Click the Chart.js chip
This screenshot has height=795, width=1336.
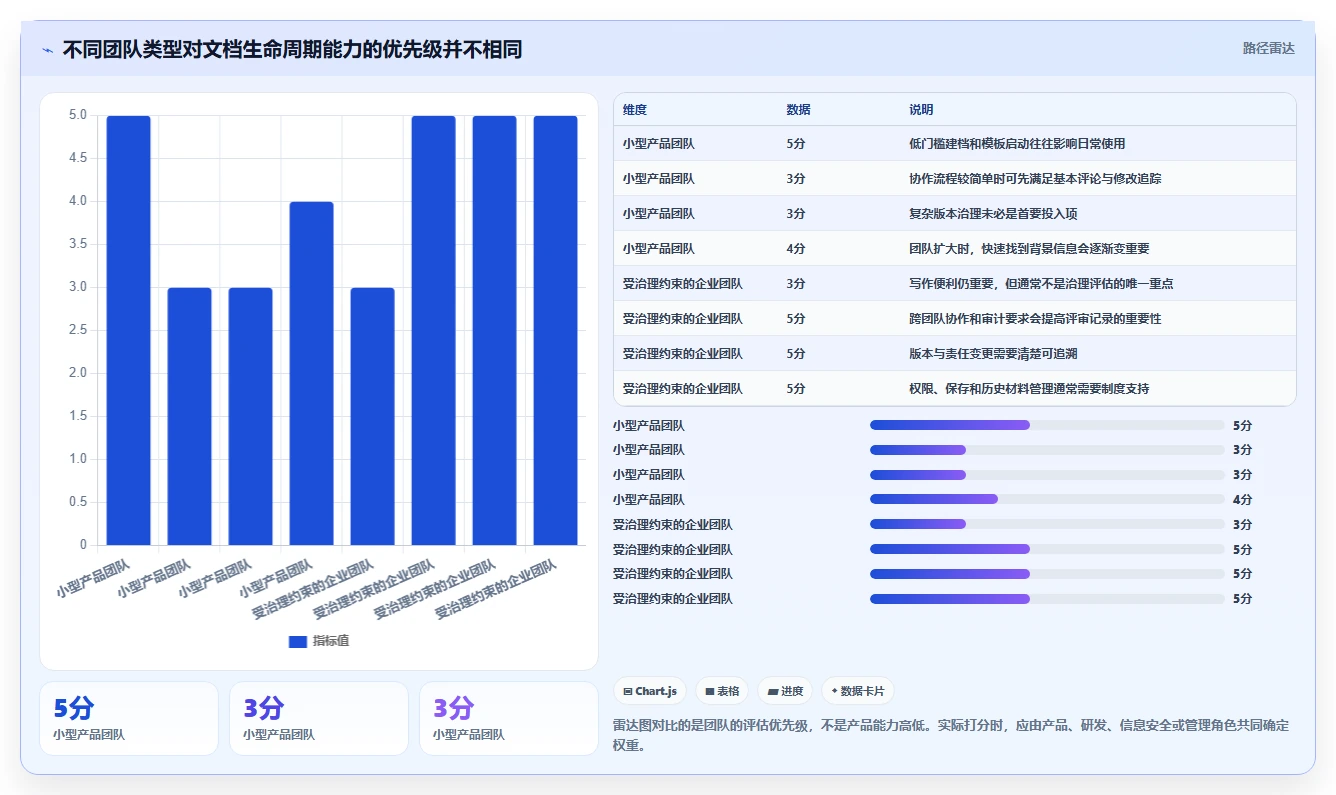650,691
